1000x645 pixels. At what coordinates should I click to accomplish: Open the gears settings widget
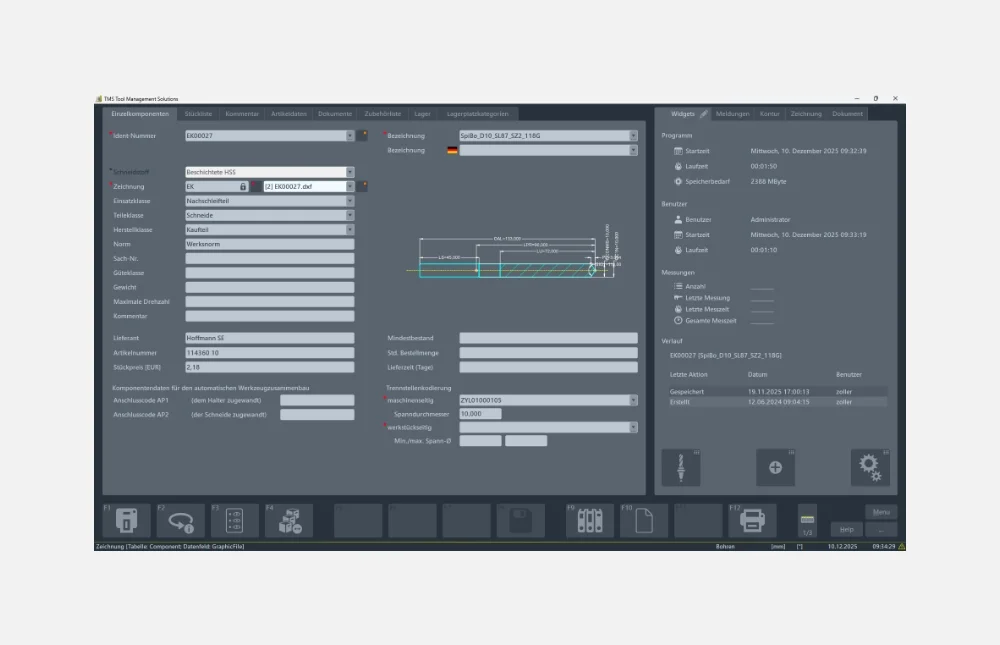869,467
